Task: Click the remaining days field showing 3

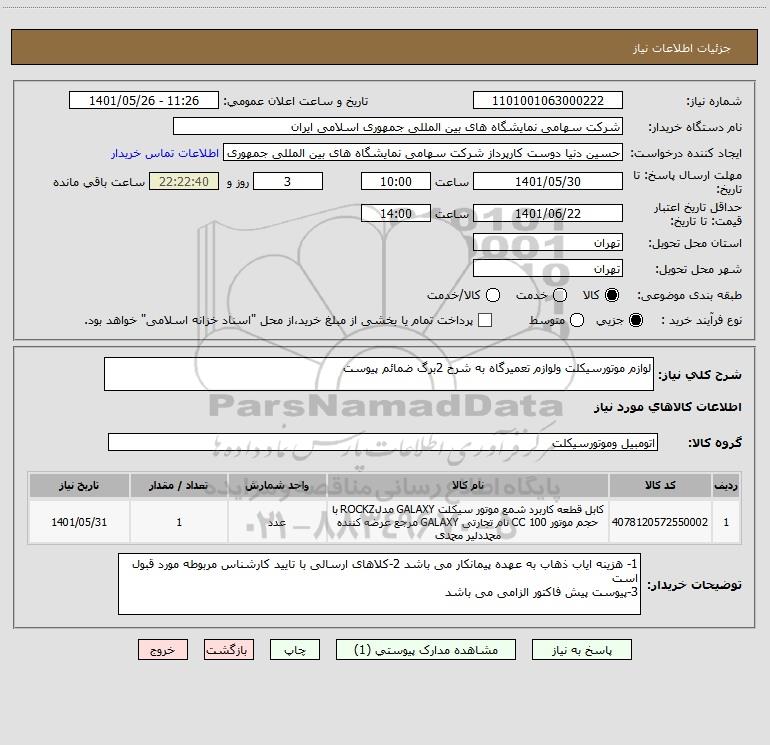Action: (288, 181)
